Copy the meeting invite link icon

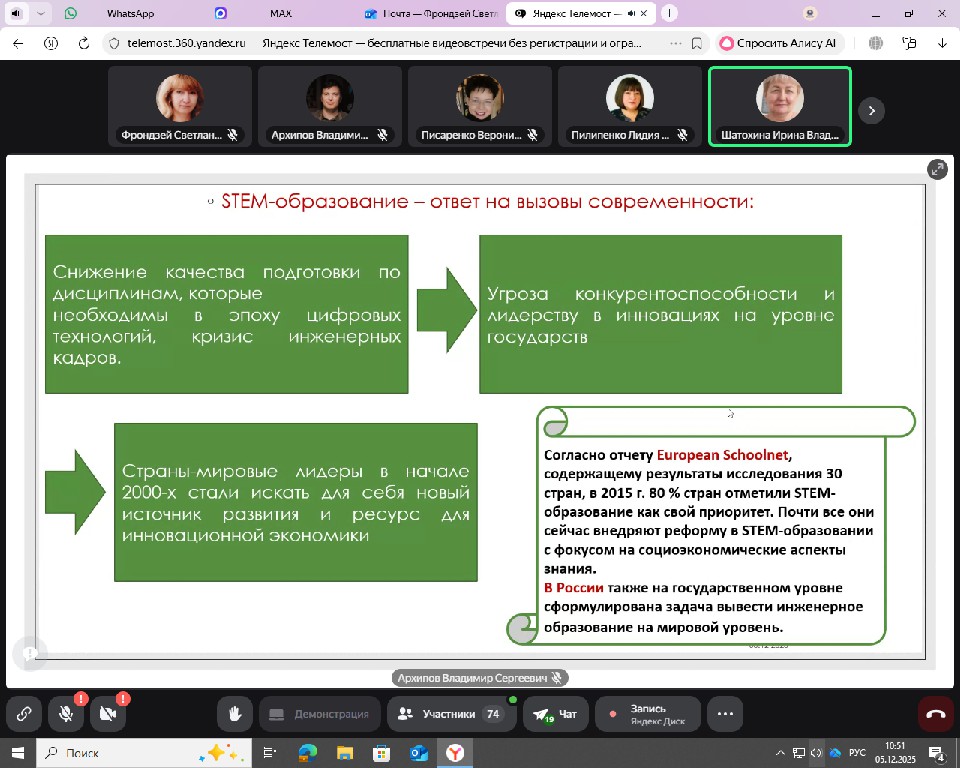point(24,714)
